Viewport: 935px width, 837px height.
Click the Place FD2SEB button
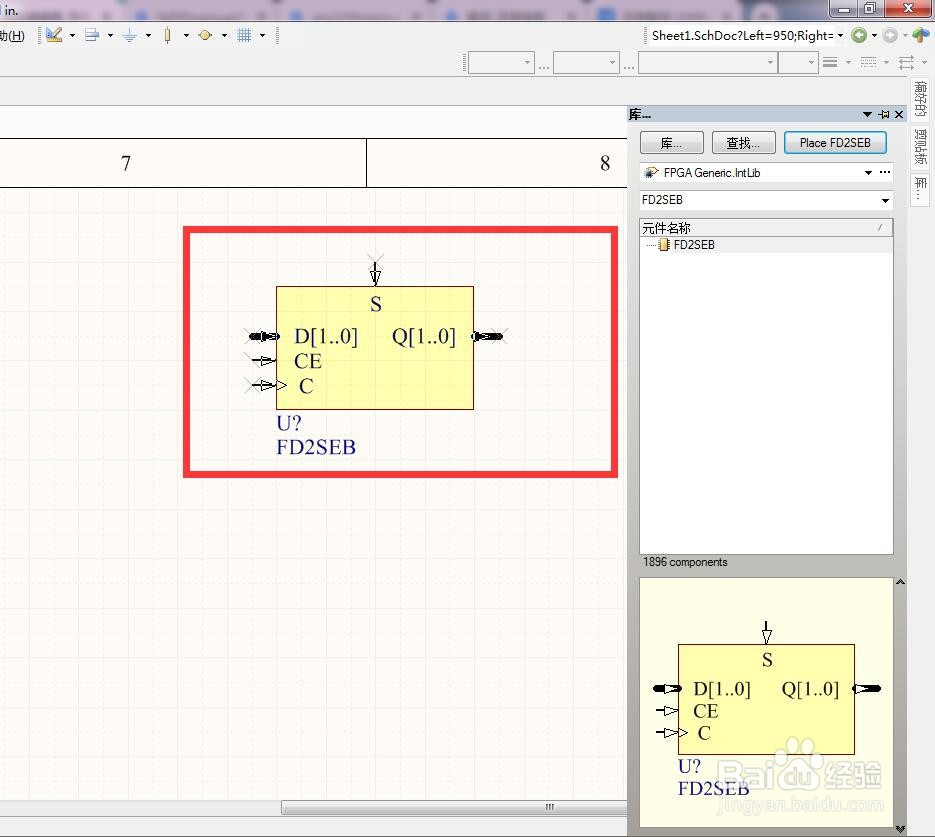(835, 143)
